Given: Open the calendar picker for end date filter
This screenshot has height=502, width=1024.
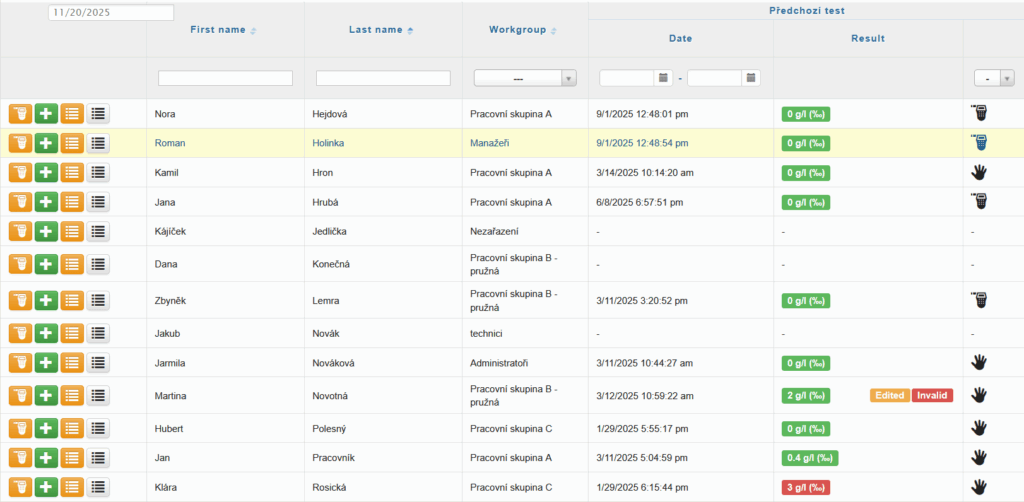Looking at the screenshot, I should [x=751, y=78].
